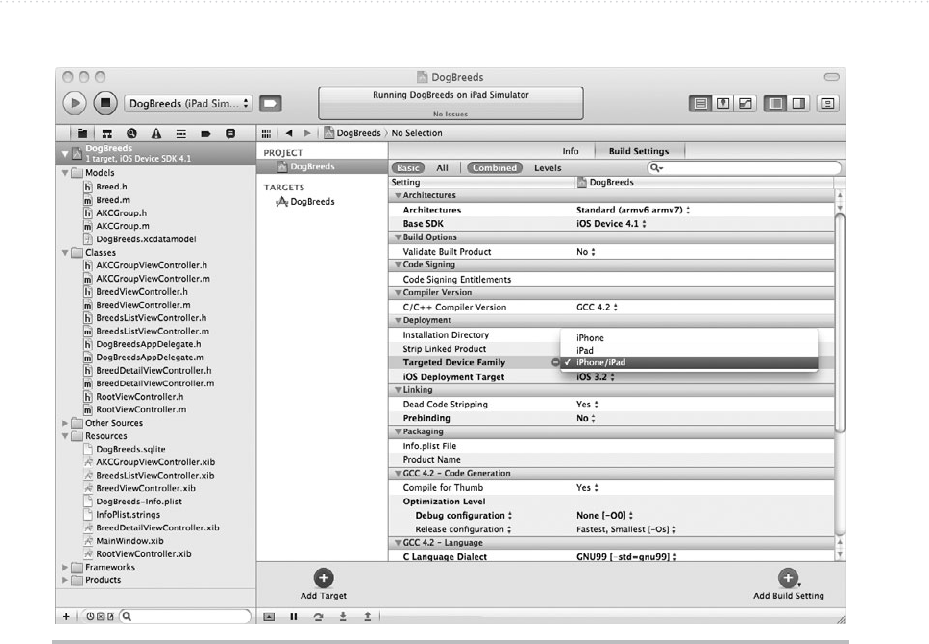Open Compile for Thumb Yes popup
This screenshot has width=929, height=644.
tap(588, 488)
